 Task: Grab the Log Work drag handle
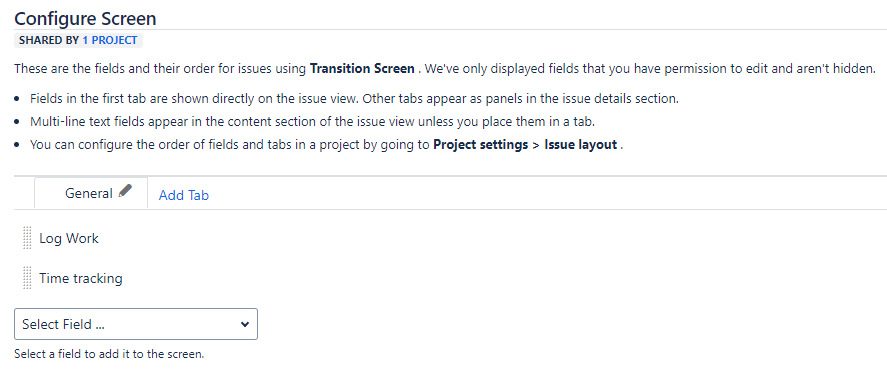[27, 238]
